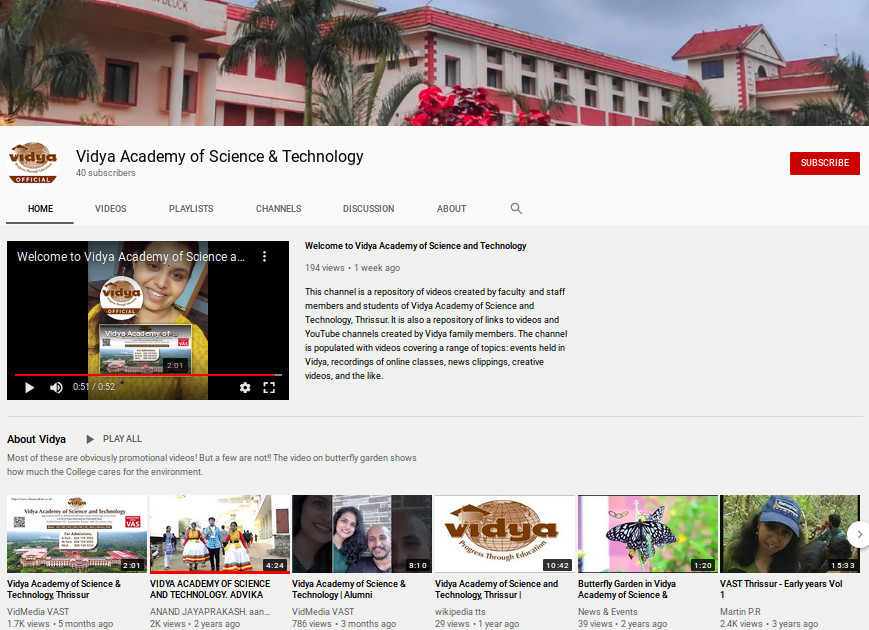Click the player title overlay text
Screen dimensions: 869x630
pyautogui.click(x=131, y=257)
